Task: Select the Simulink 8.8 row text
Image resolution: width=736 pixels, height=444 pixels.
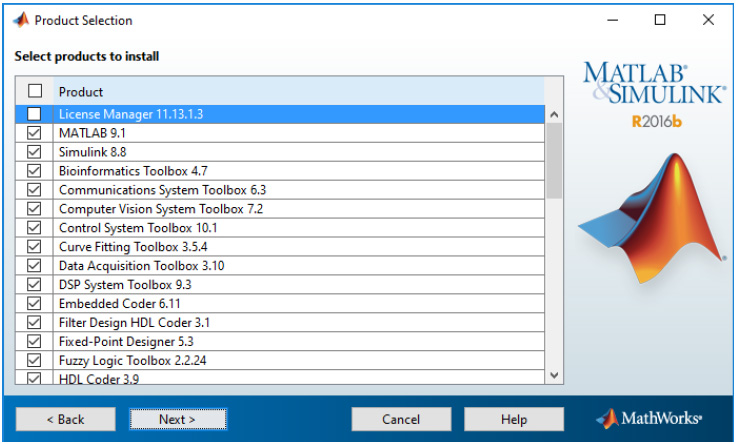Action: [92, 152]
